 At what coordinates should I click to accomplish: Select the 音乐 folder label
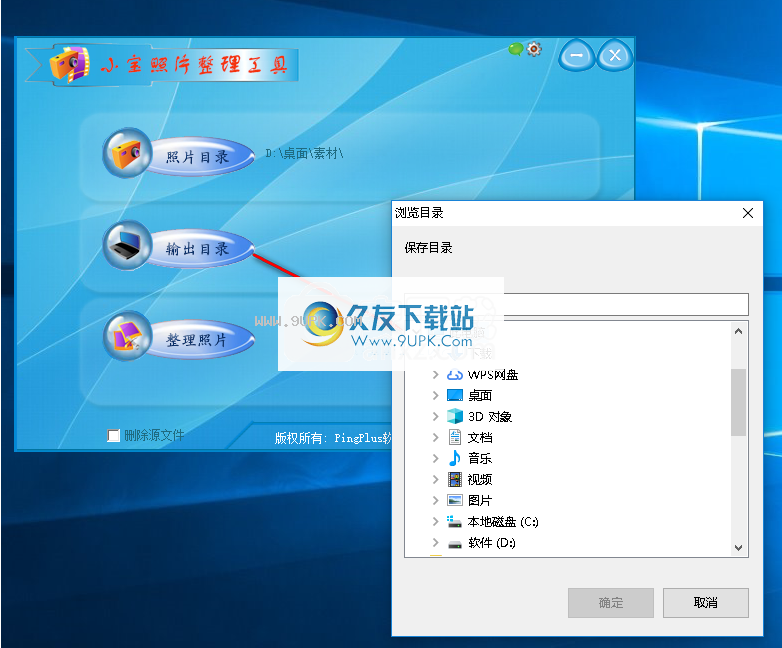pos(480,458)
